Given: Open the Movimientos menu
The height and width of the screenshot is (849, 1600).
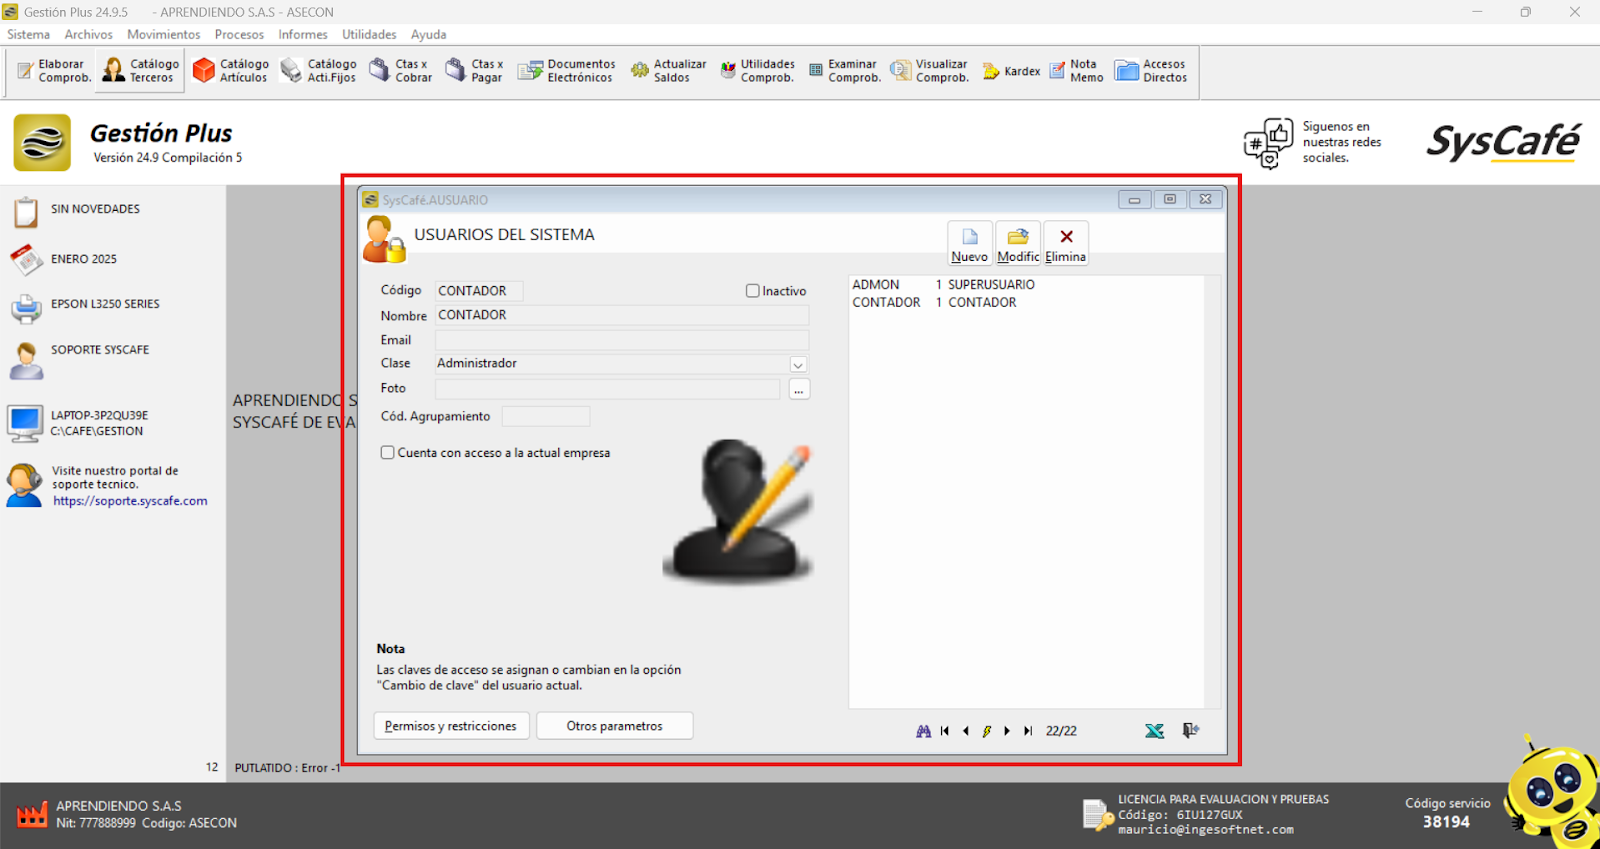Looking at the screenshot, I should 163,34.
